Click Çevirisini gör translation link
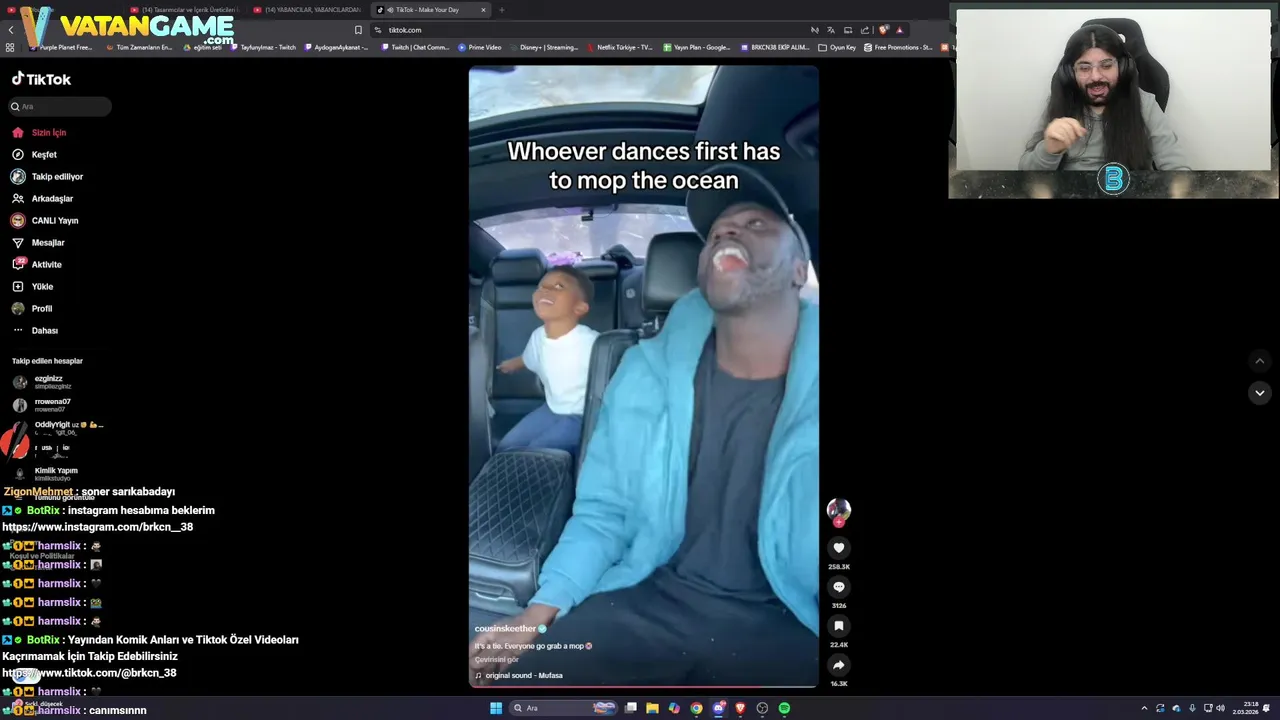 click(x=496, y=660)
